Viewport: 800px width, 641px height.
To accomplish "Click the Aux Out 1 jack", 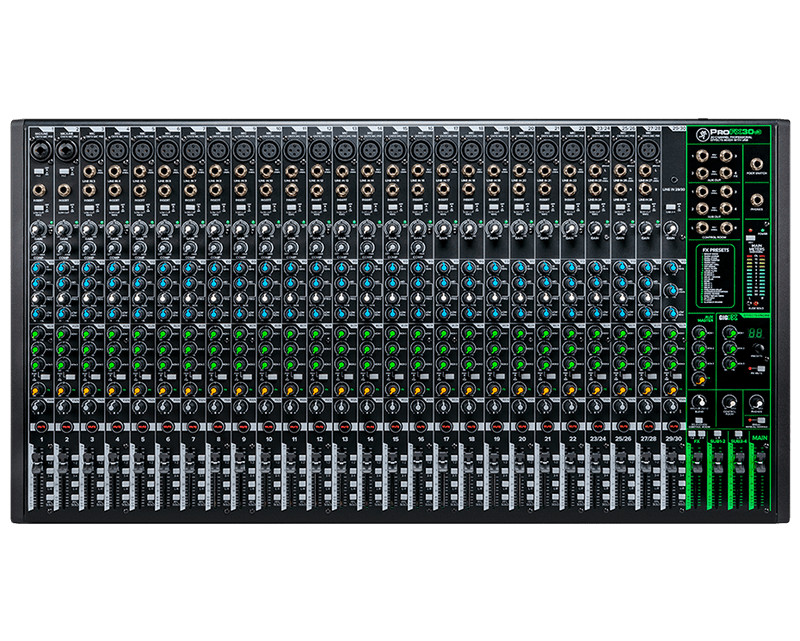I will point(702,156).
